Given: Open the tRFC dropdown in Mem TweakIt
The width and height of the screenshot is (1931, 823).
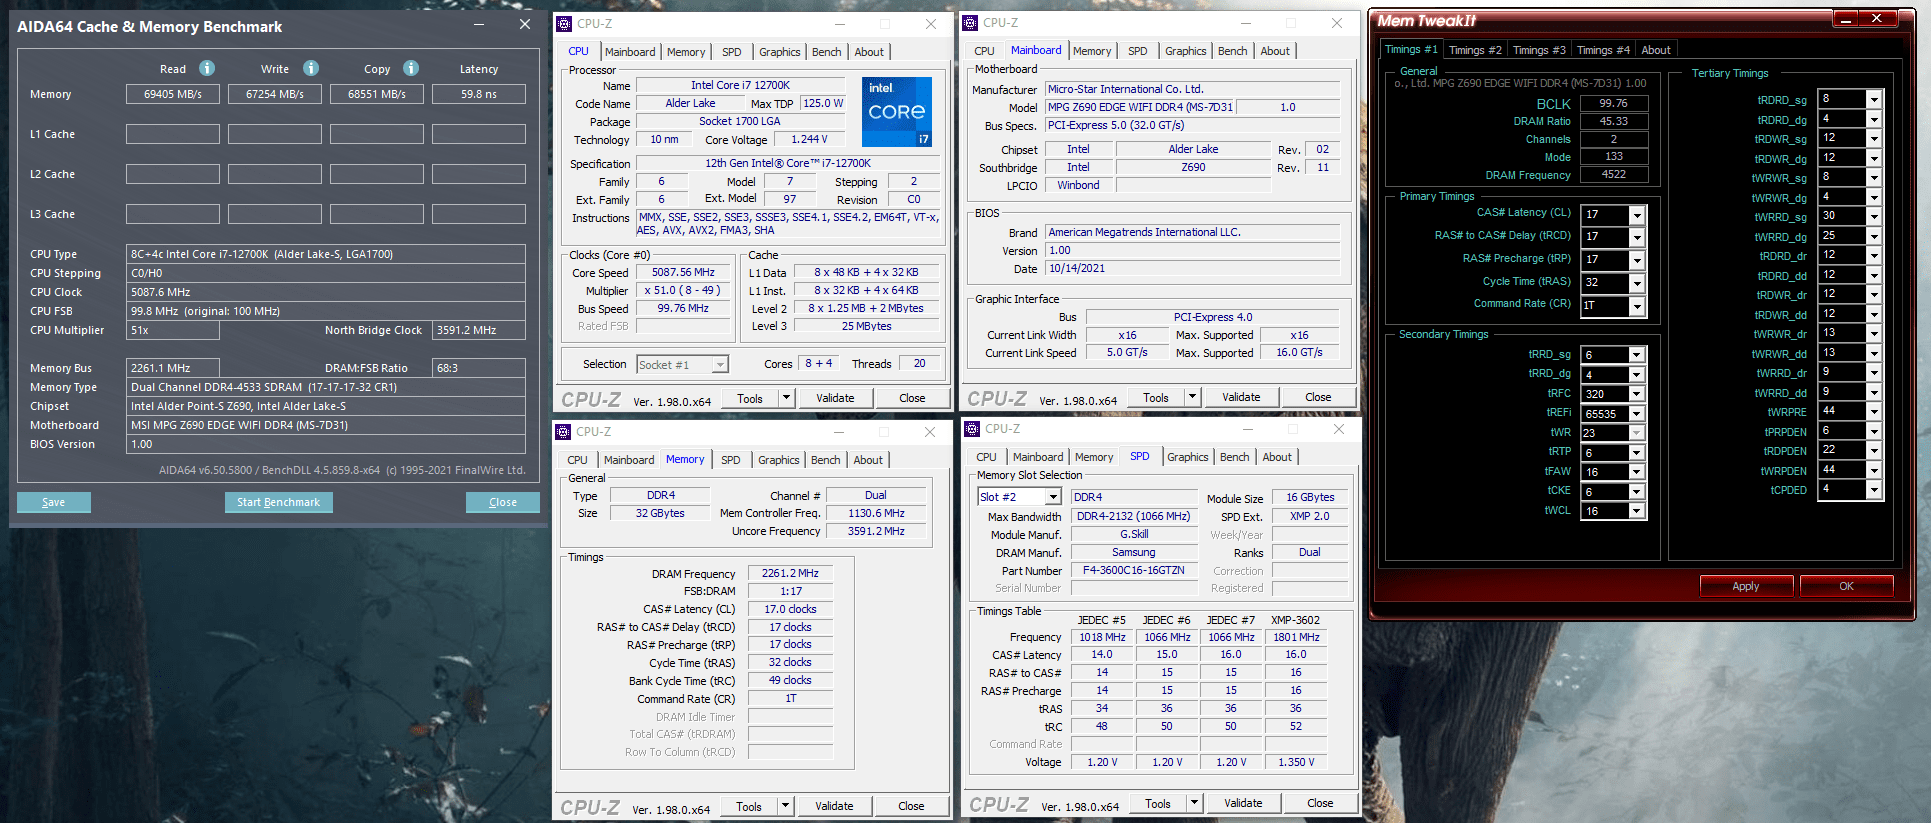Looking at the screenshot, I should pyautogui.click(x=1637, y=394).
